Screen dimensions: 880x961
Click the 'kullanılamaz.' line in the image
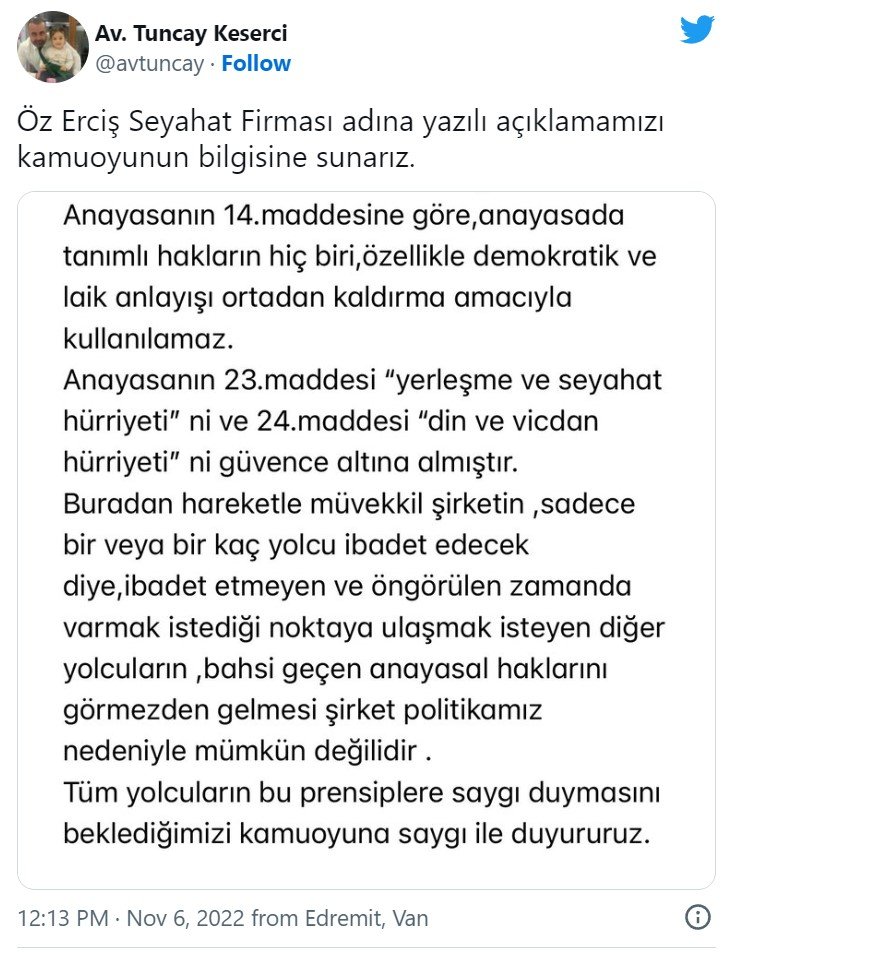coord(147,338)
